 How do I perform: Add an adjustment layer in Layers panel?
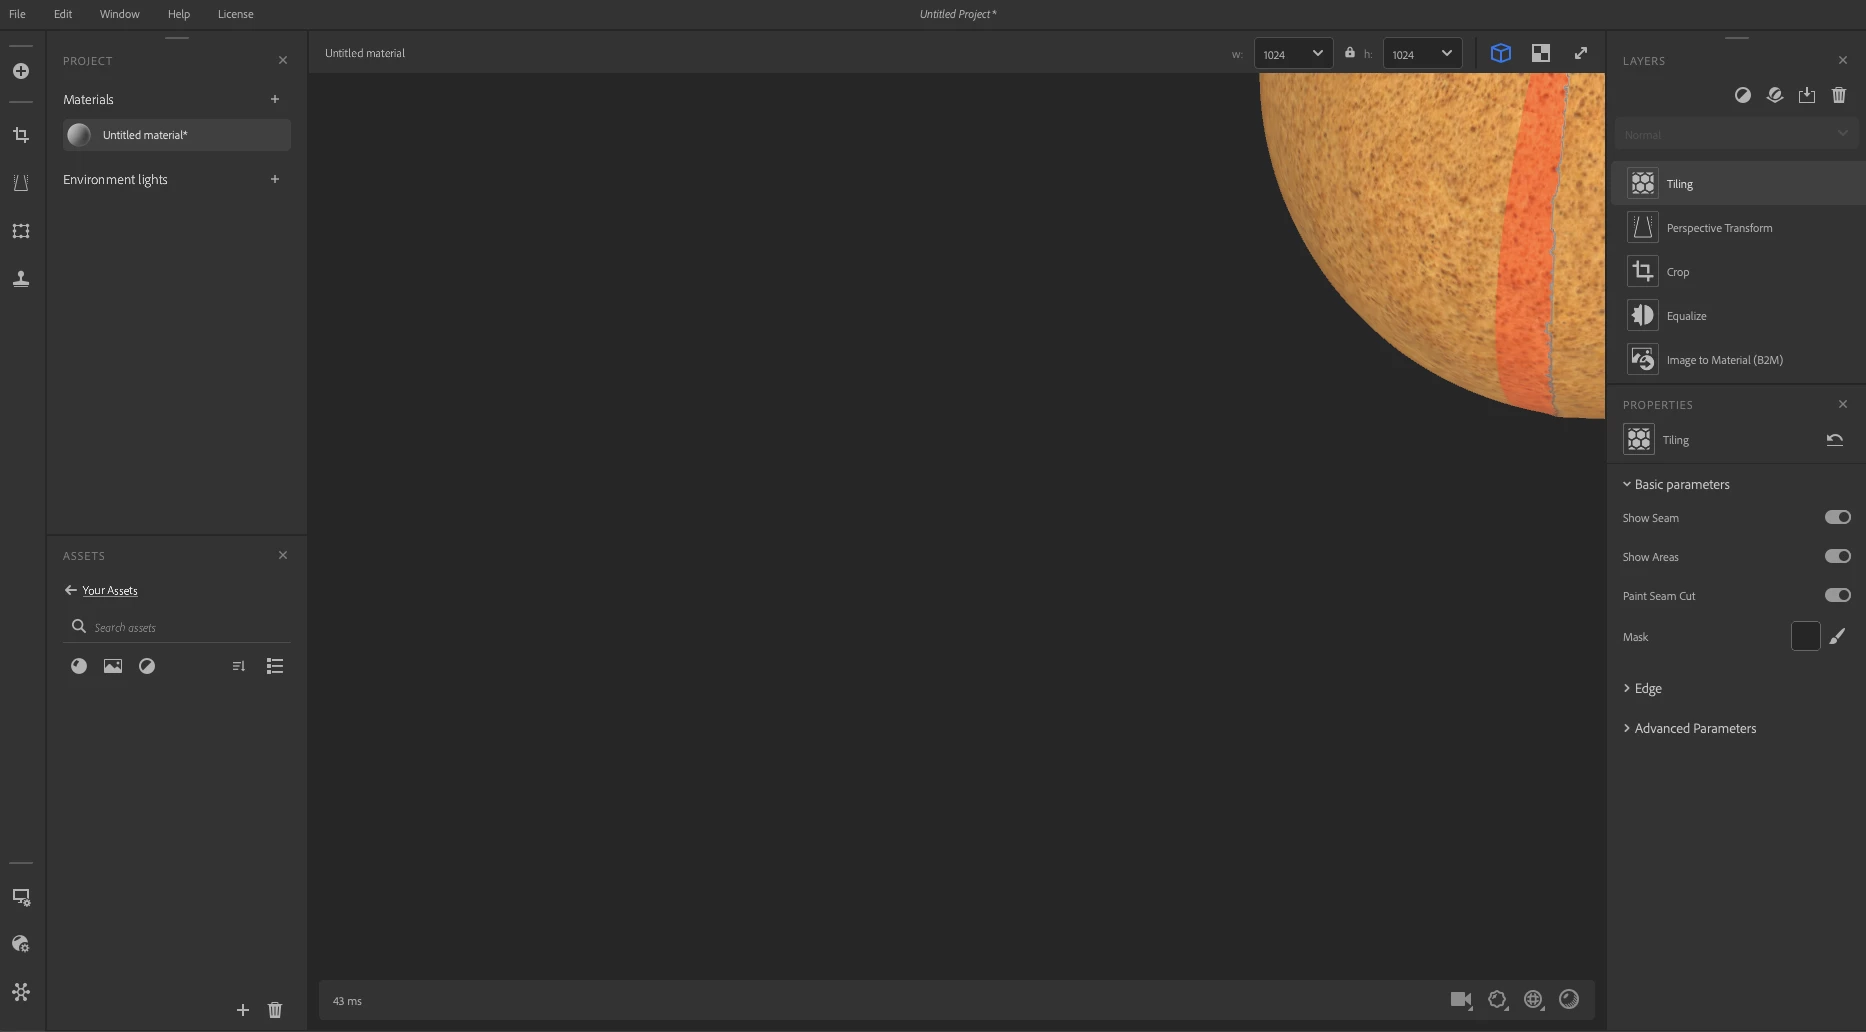pyautogui.click(x=1743, y=95)
